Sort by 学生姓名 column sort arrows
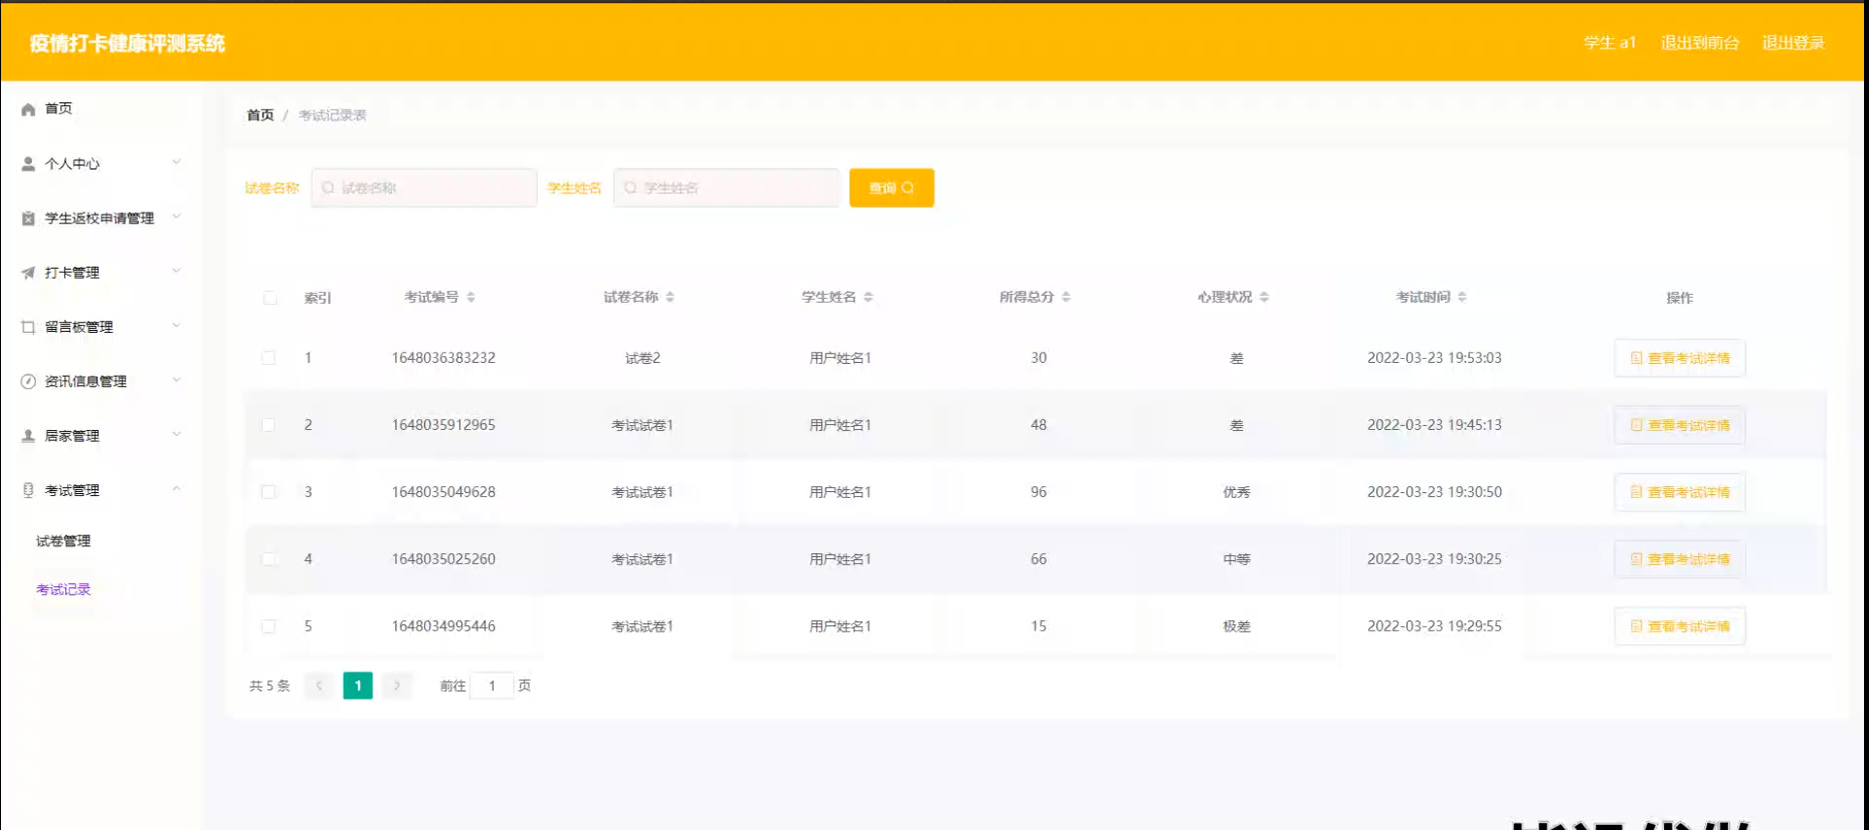Image resolution: width=1869 pixels, height=830 pixels. coord(868,297)
